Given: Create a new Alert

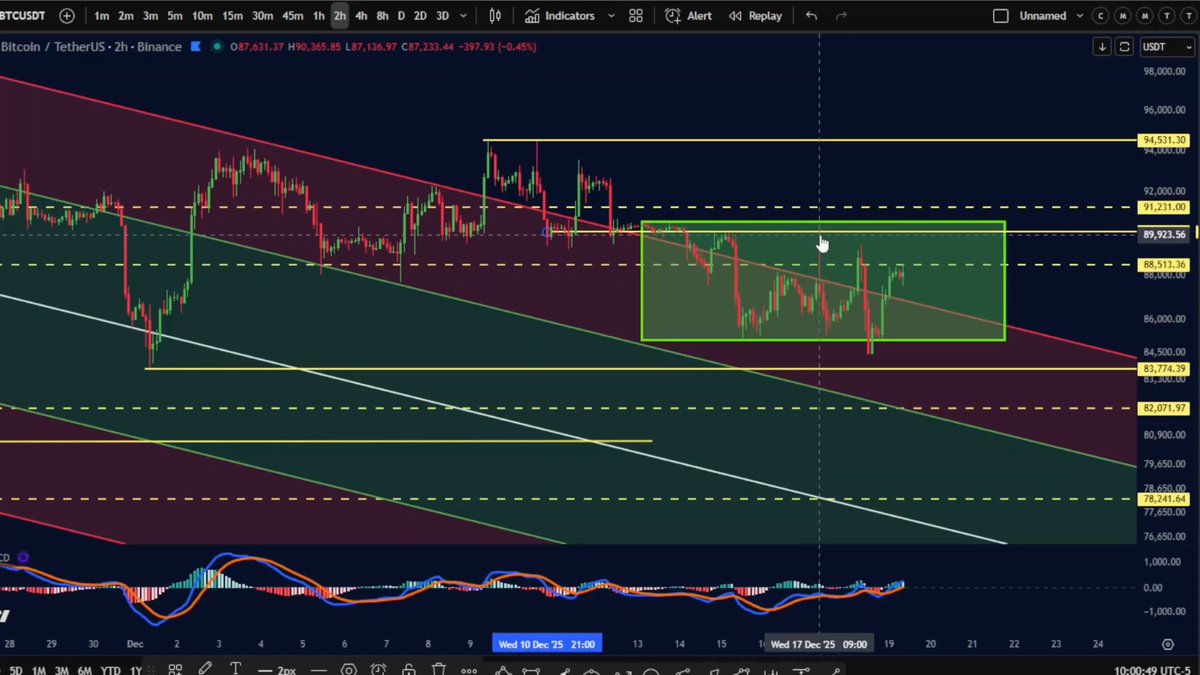Looking at the screenshot, I should pos(689,16).
